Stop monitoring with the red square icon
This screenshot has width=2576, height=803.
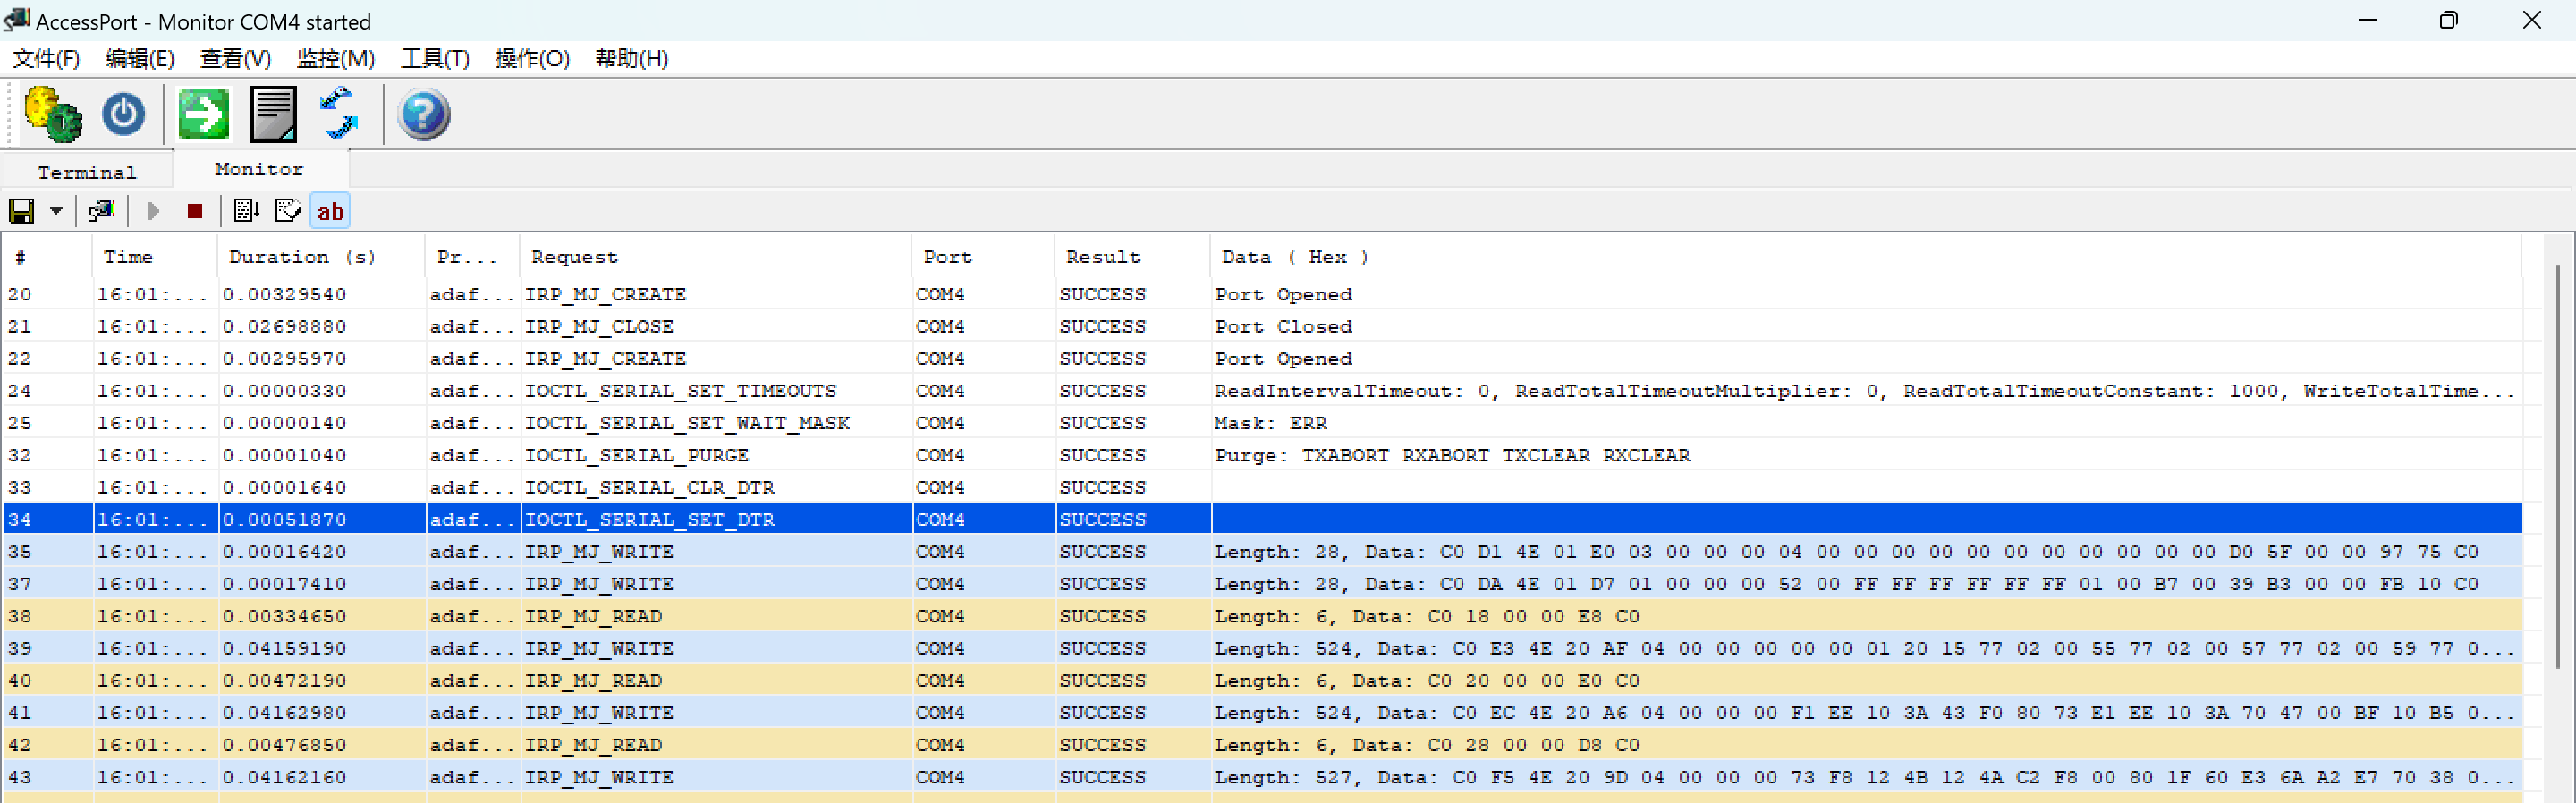(x=195, y=211)
